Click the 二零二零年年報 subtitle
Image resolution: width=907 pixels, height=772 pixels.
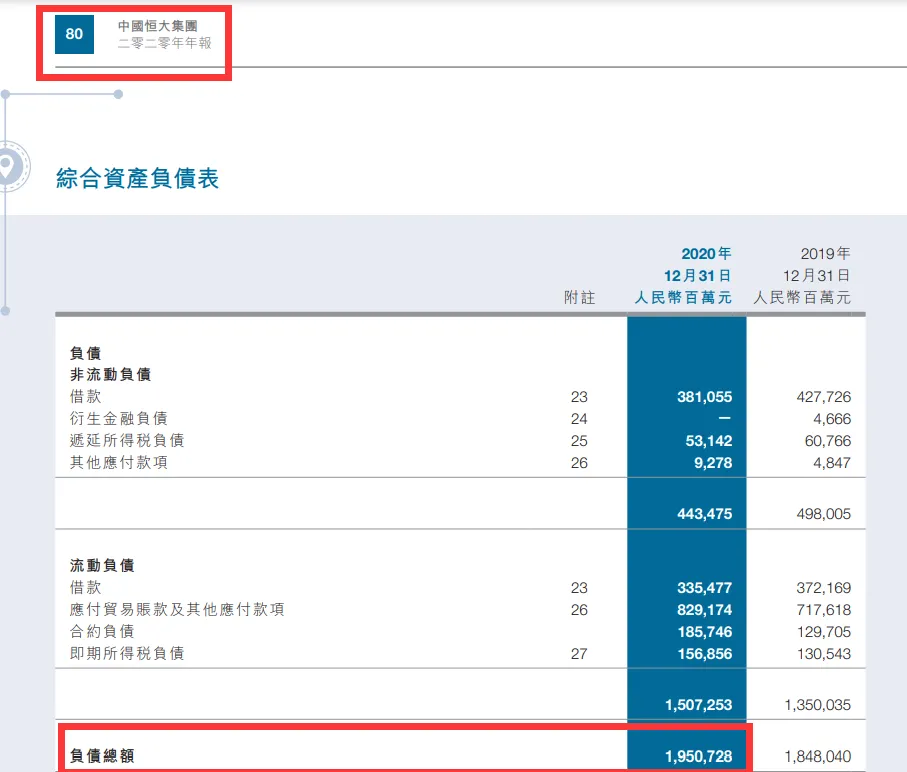point(164,43)
